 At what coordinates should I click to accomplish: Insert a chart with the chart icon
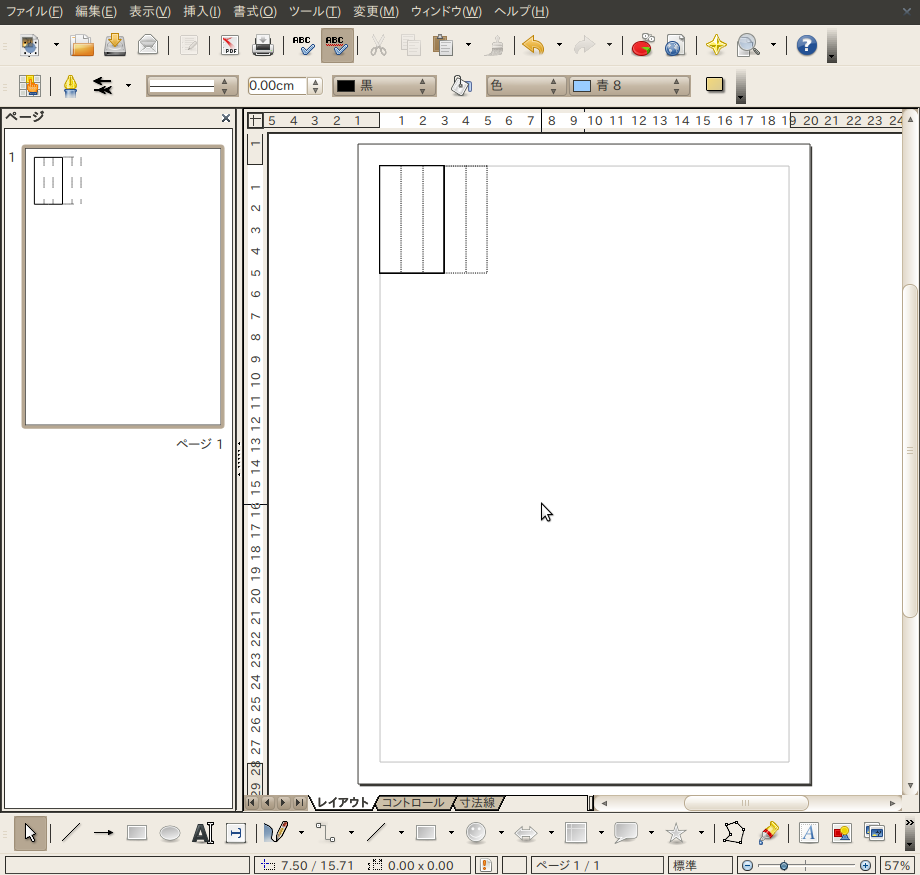pyautogui.click(x=642, y=45)
